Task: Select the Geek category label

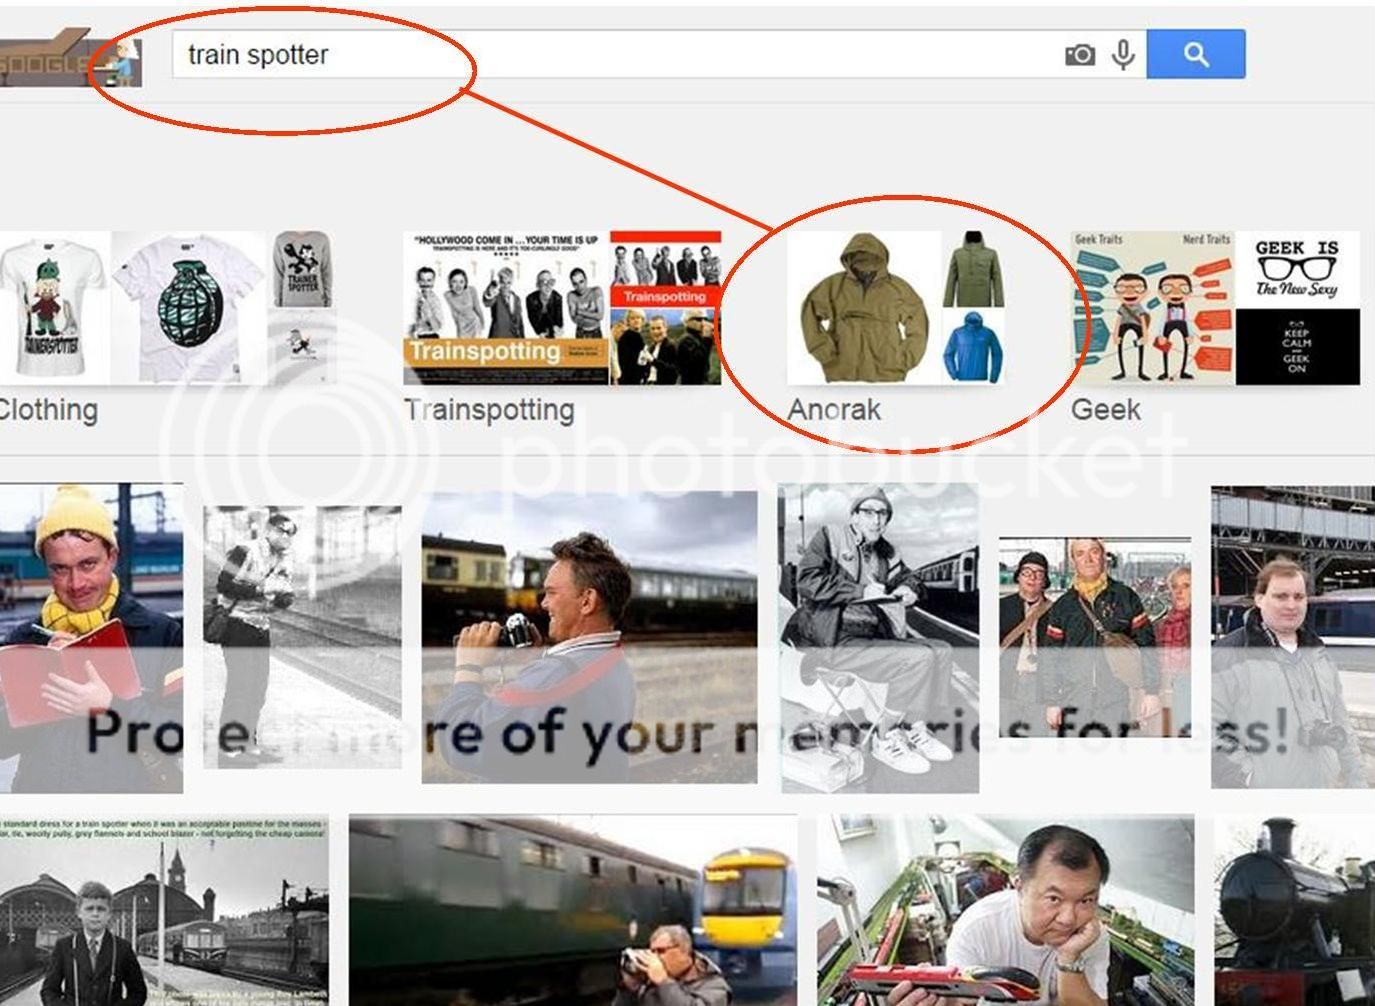Action: coord(1105,410)
